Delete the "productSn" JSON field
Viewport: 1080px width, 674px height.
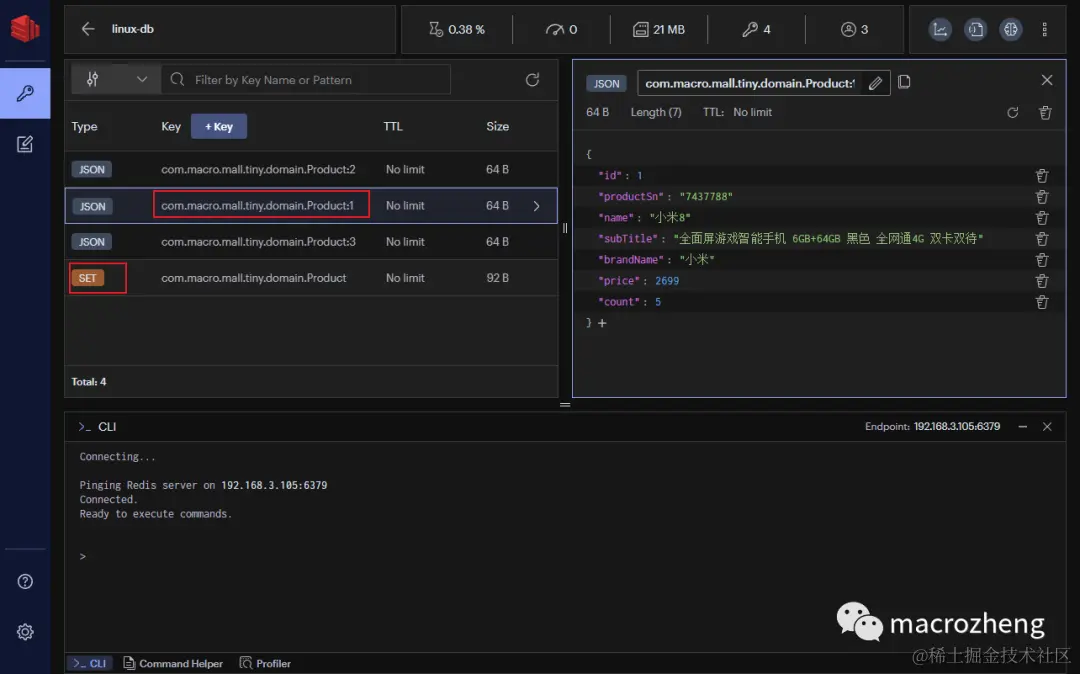pyautogui.click(x=1042, y=197)
